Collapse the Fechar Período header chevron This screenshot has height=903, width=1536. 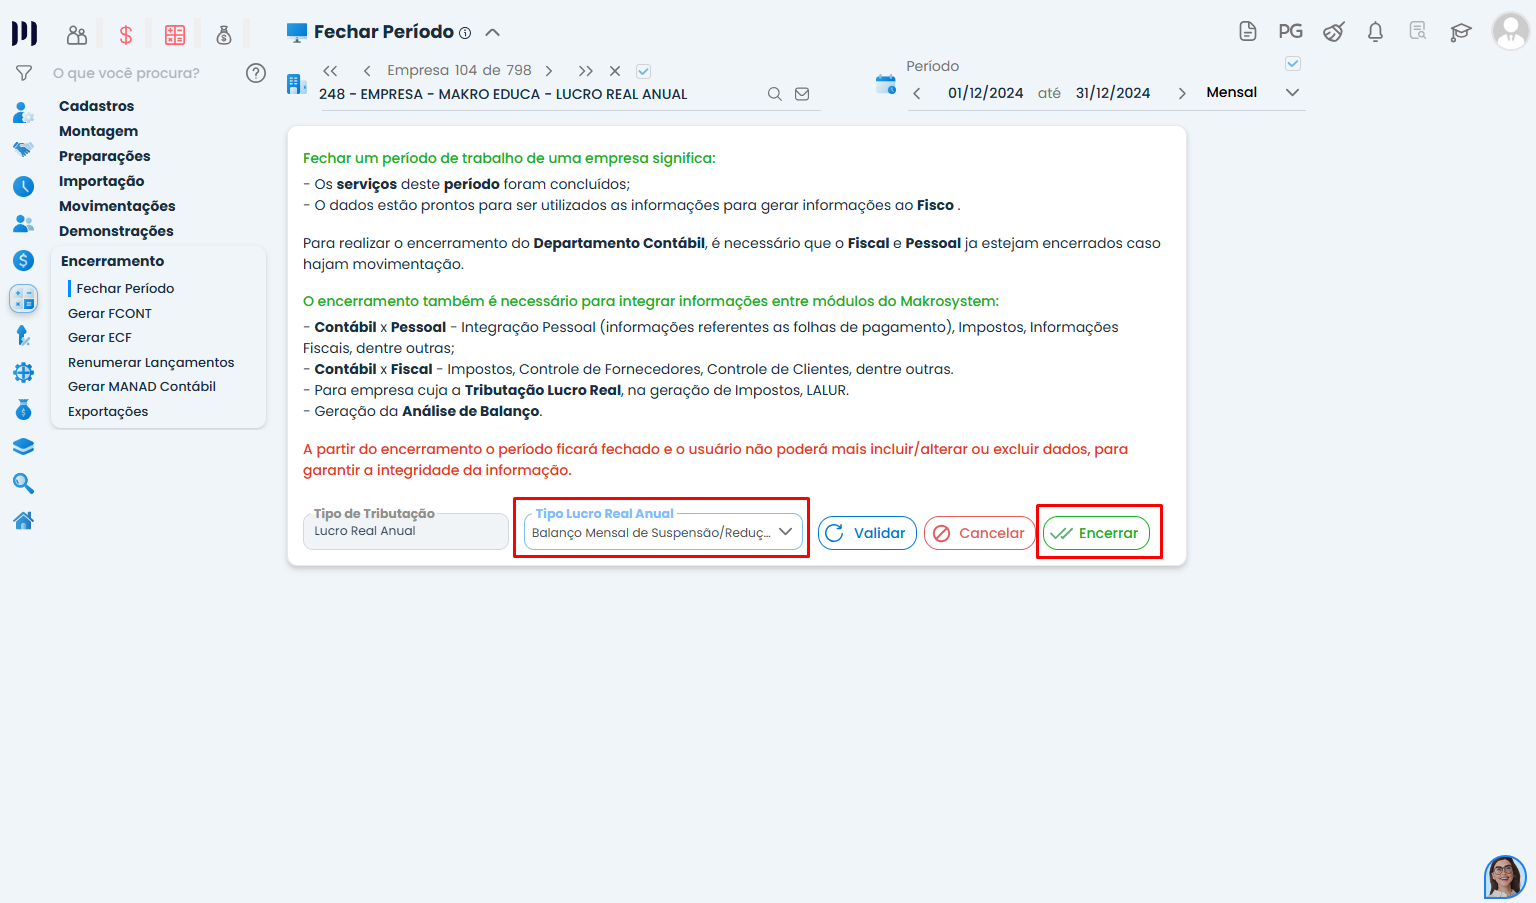point(492,33)
